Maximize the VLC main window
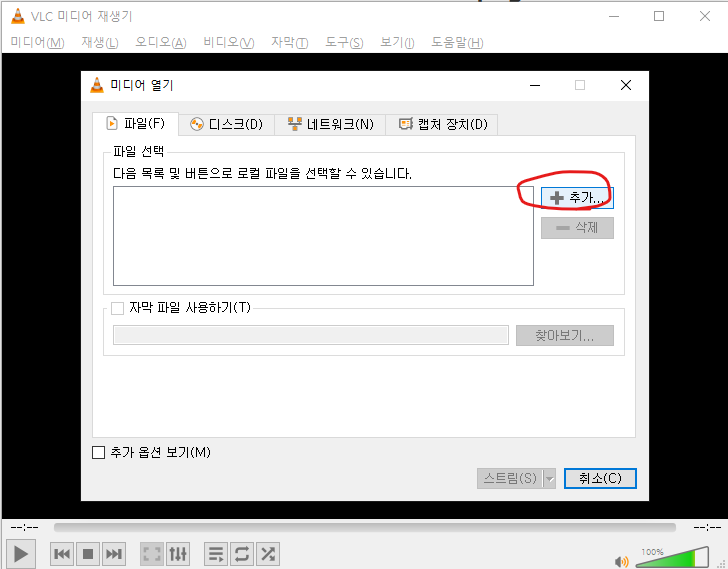This screenshot has height=569, width=728. 658,16
